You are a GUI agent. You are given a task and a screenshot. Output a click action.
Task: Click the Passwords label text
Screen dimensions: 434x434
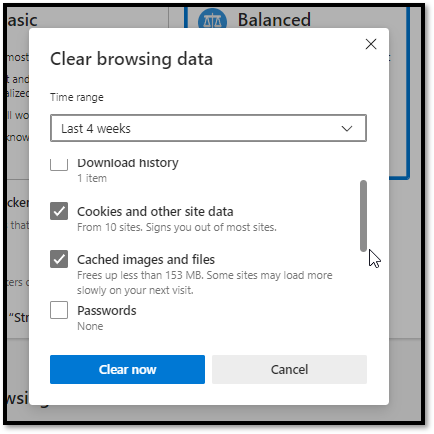[107, 310]
